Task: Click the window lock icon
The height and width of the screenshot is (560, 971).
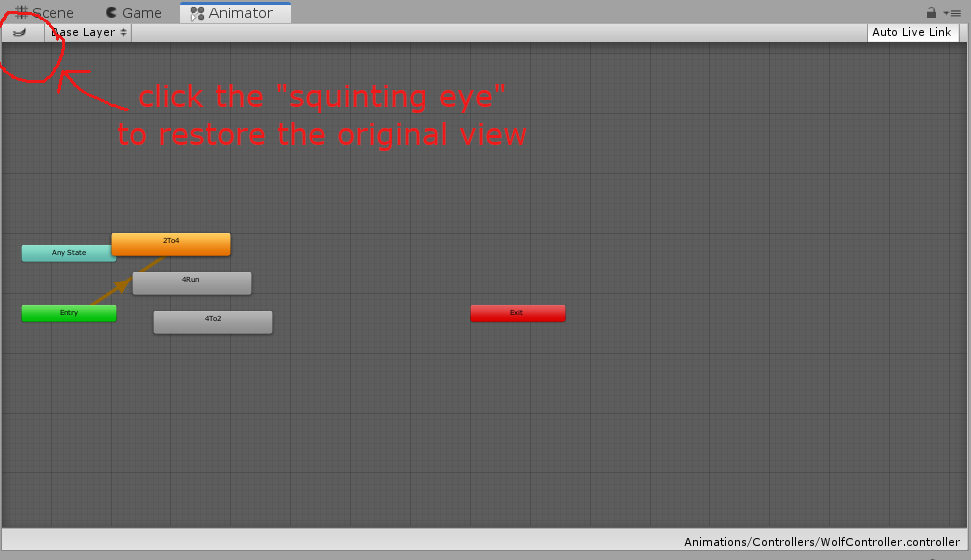Action: click(x=931, y=12)
